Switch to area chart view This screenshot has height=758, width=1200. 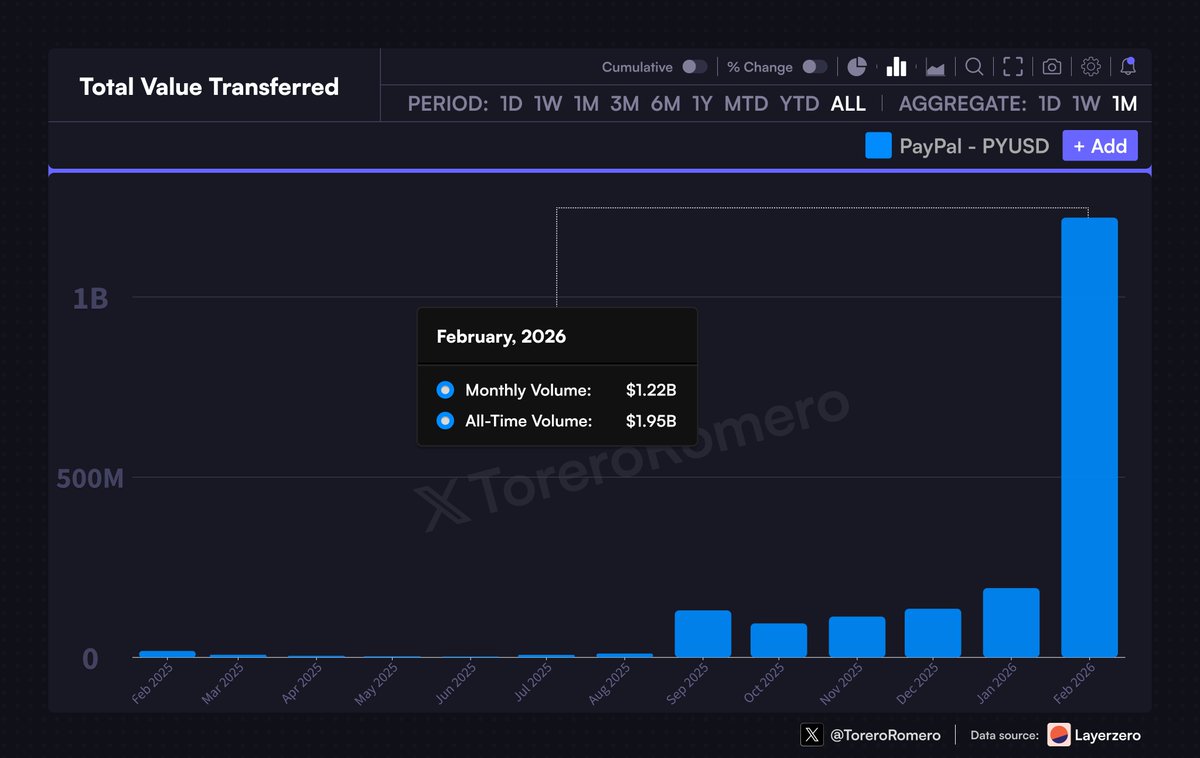935,68
